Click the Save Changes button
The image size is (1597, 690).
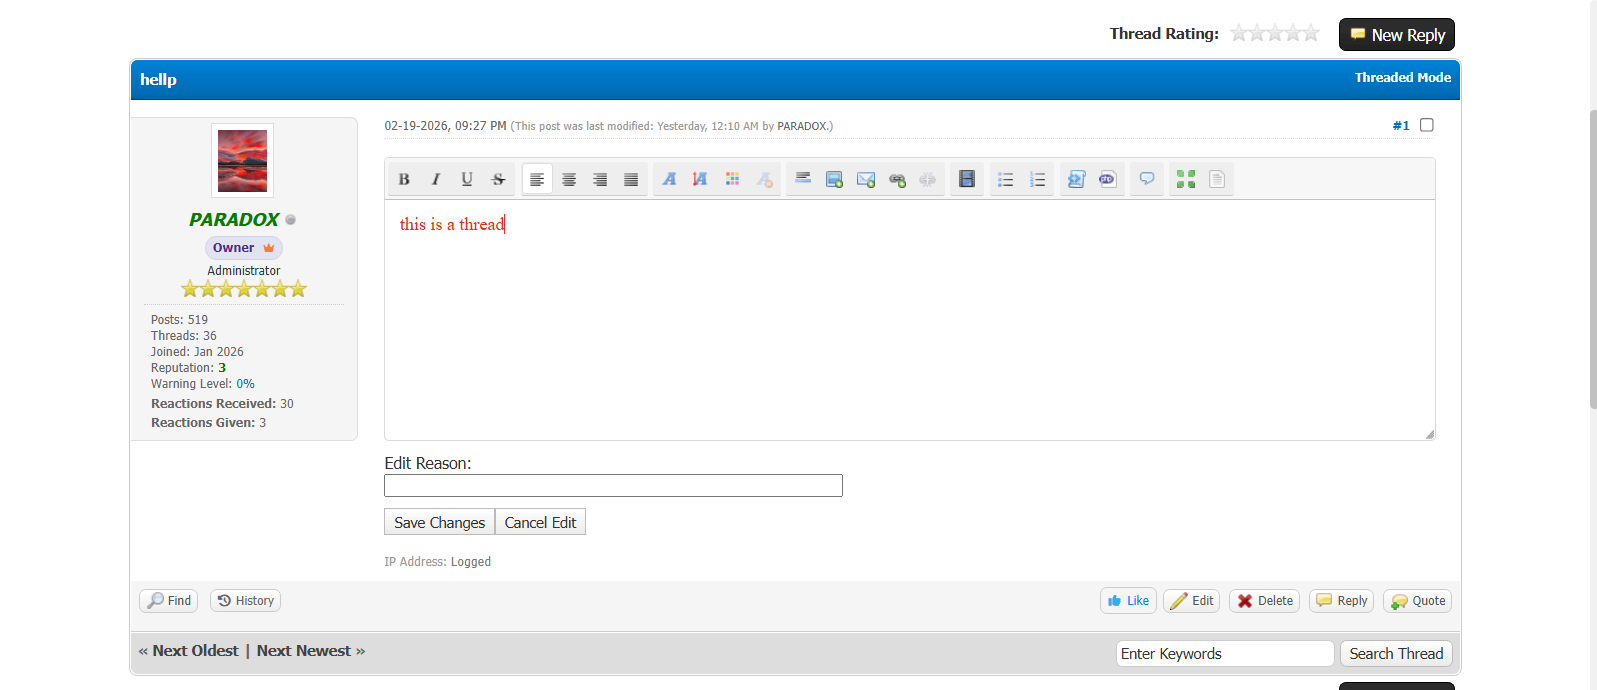pyautogui.click(x=439, y=522)
